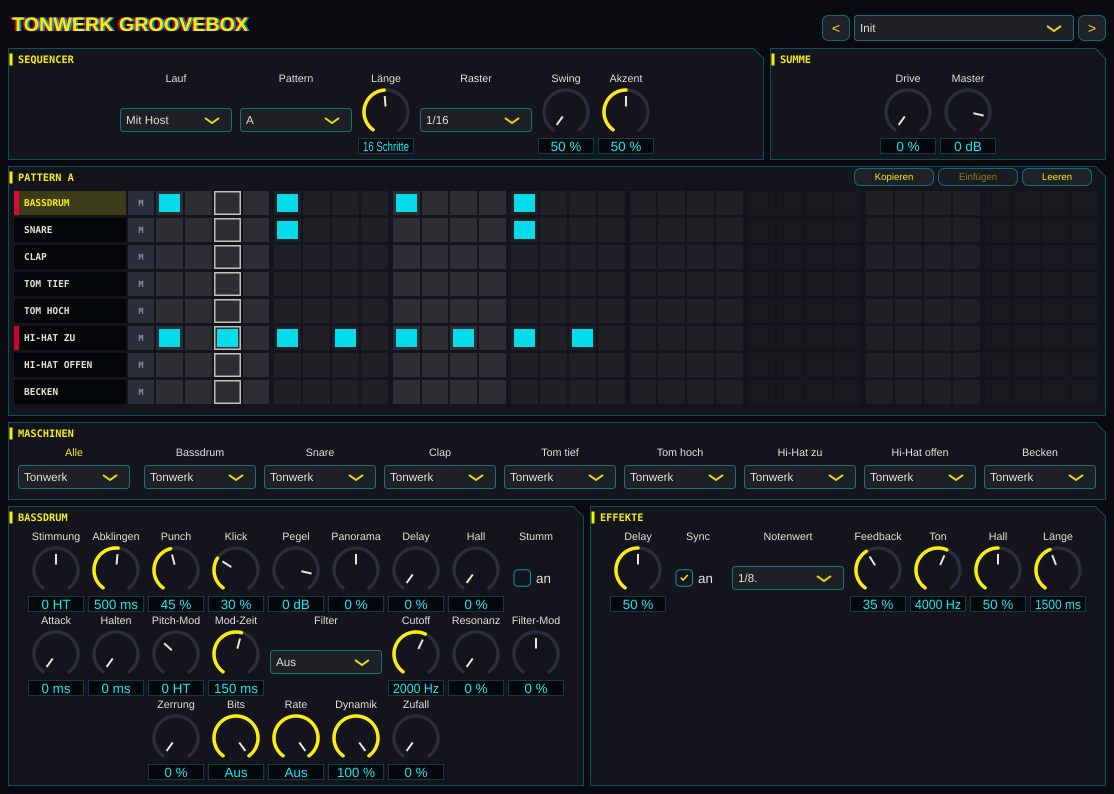Screen dimensions: 1114x794
Task: Click the Feedback 35 % value field
Action: coord(877,604)
